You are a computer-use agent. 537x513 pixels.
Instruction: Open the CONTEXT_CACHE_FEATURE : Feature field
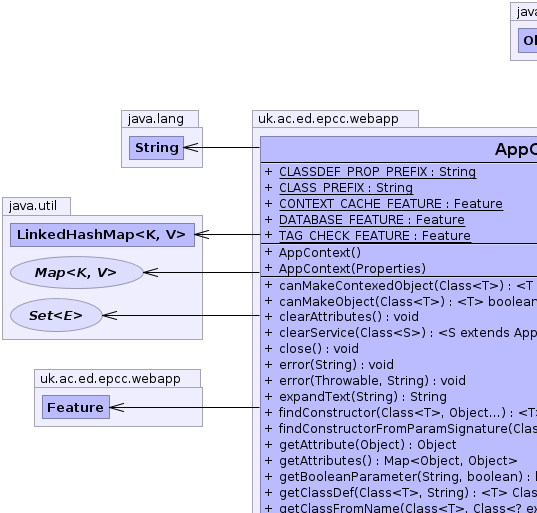pyautogui.click(x=391, y=204)
